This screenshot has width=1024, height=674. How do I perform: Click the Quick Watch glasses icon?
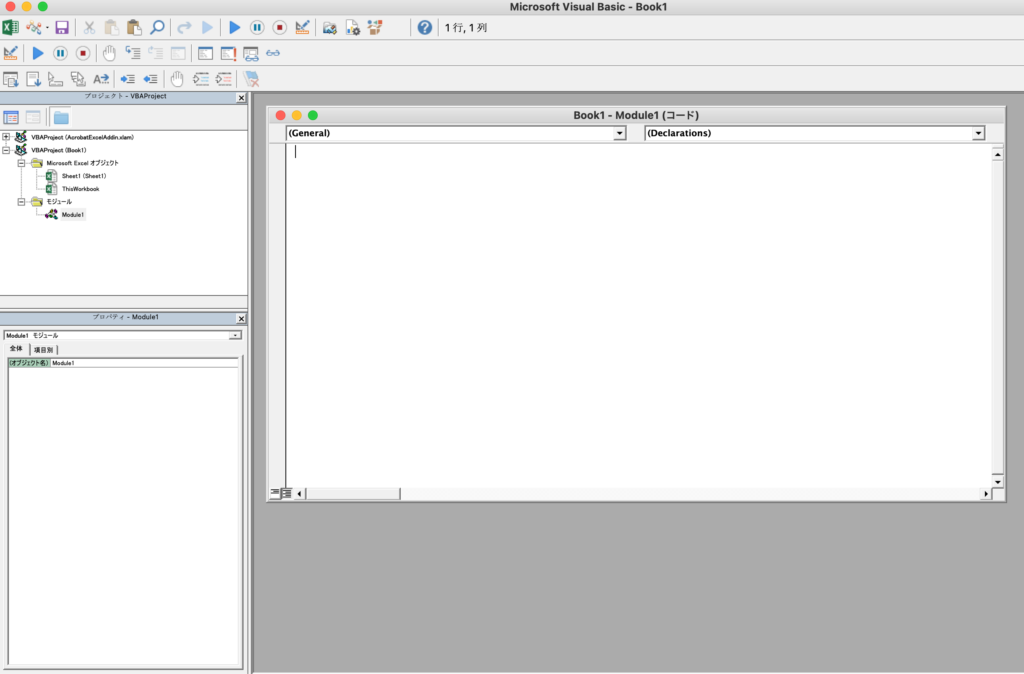tap(273, 53)
